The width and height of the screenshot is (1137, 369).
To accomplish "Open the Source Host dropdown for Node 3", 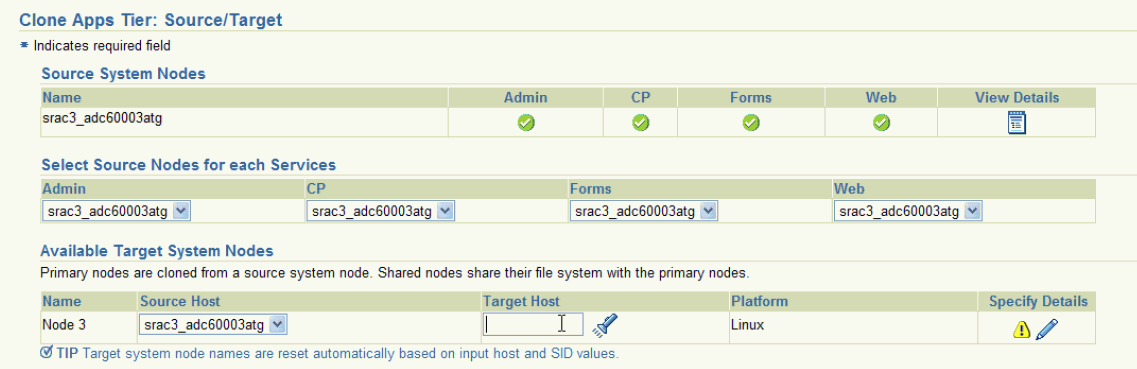I will click(212, 326).
